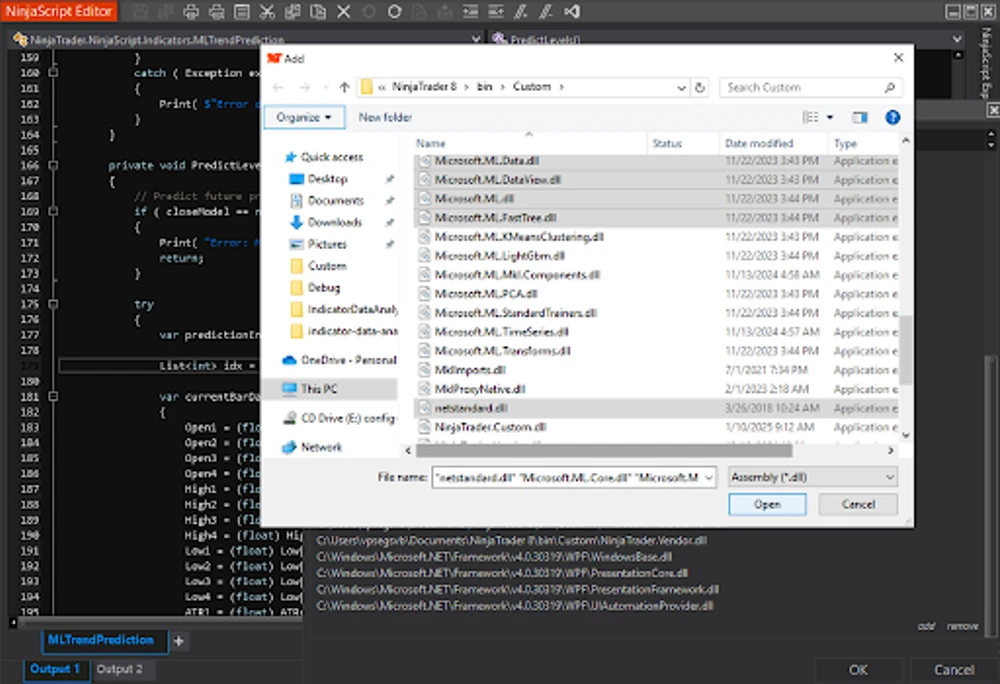Click the add link in References window
The image size is (1000, 684).
(x=926, y=627)
